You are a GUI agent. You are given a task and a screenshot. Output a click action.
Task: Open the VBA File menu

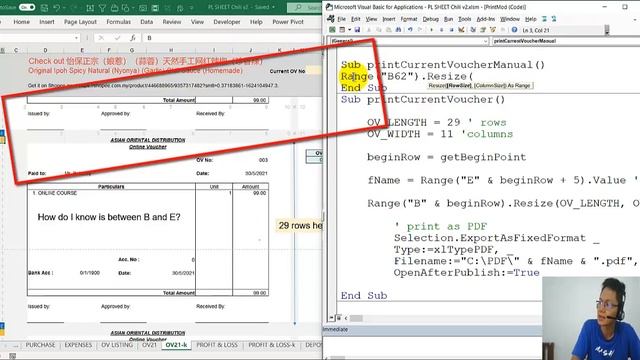point(342,19)
